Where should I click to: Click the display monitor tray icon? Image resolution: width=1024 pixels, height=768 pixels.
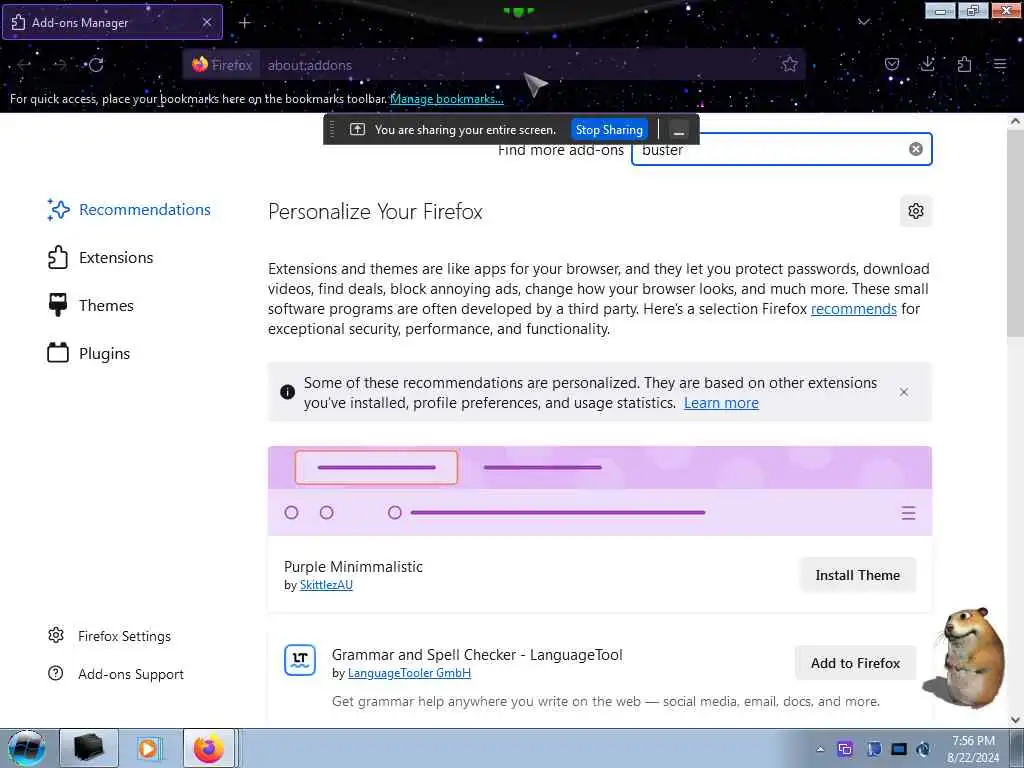click(899, 749)
